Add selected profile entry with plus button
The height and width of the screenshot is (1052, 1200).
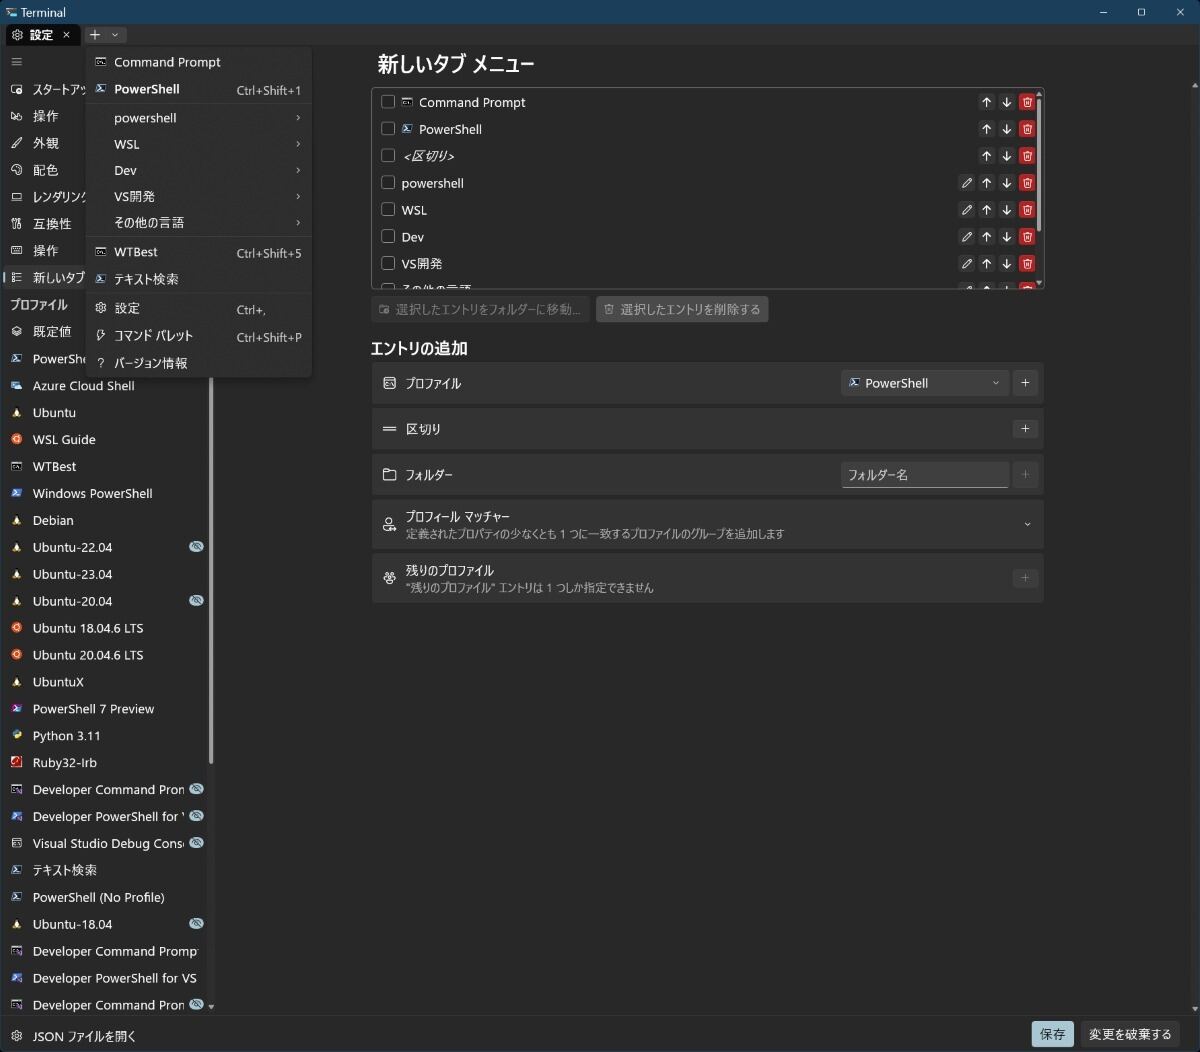coord(1025,383)
